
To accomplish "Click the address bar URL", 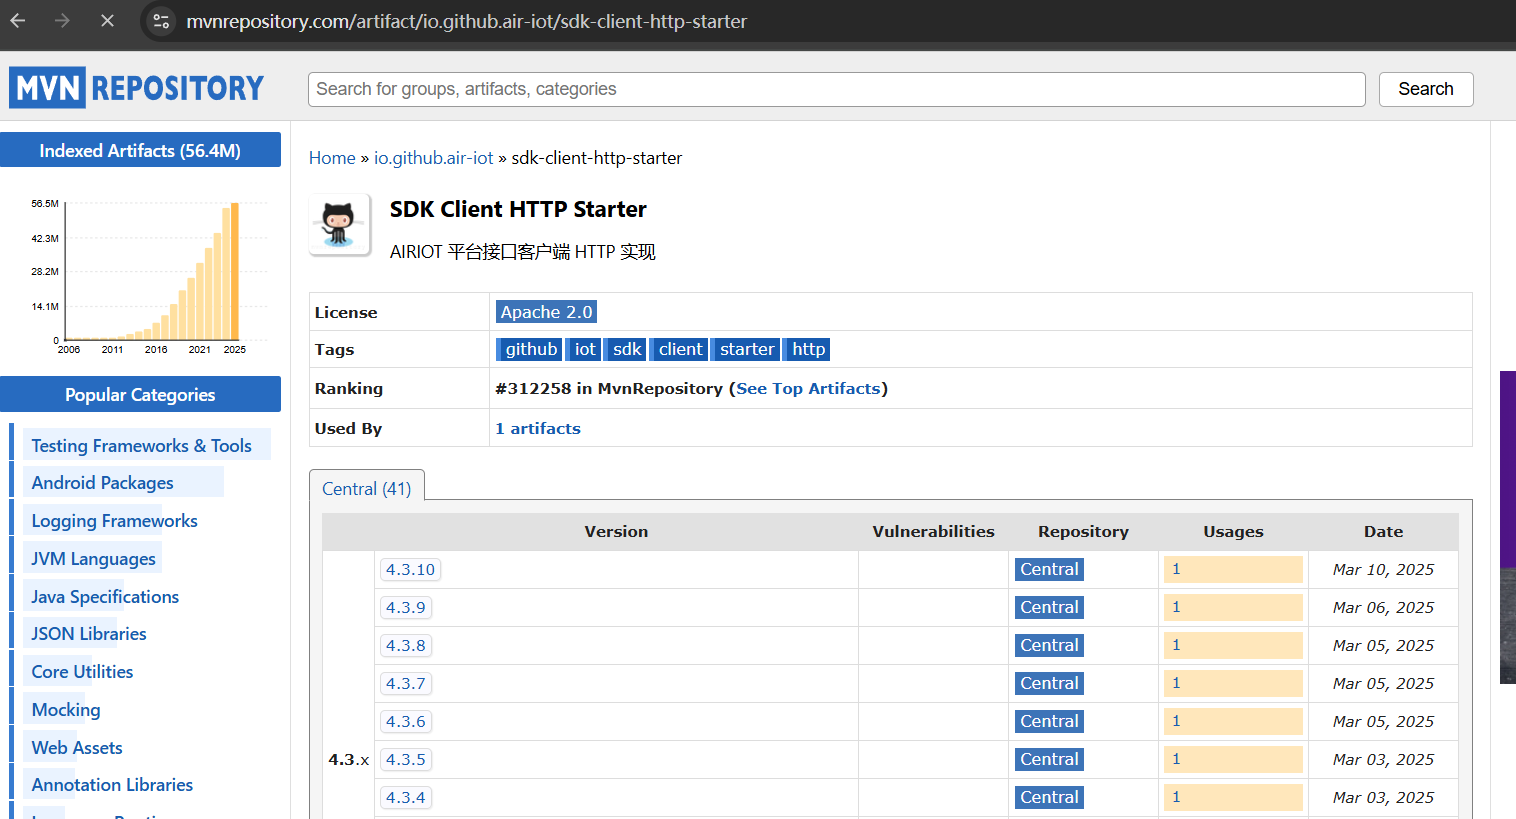I will pyautogui.click(x=466, y=21).
